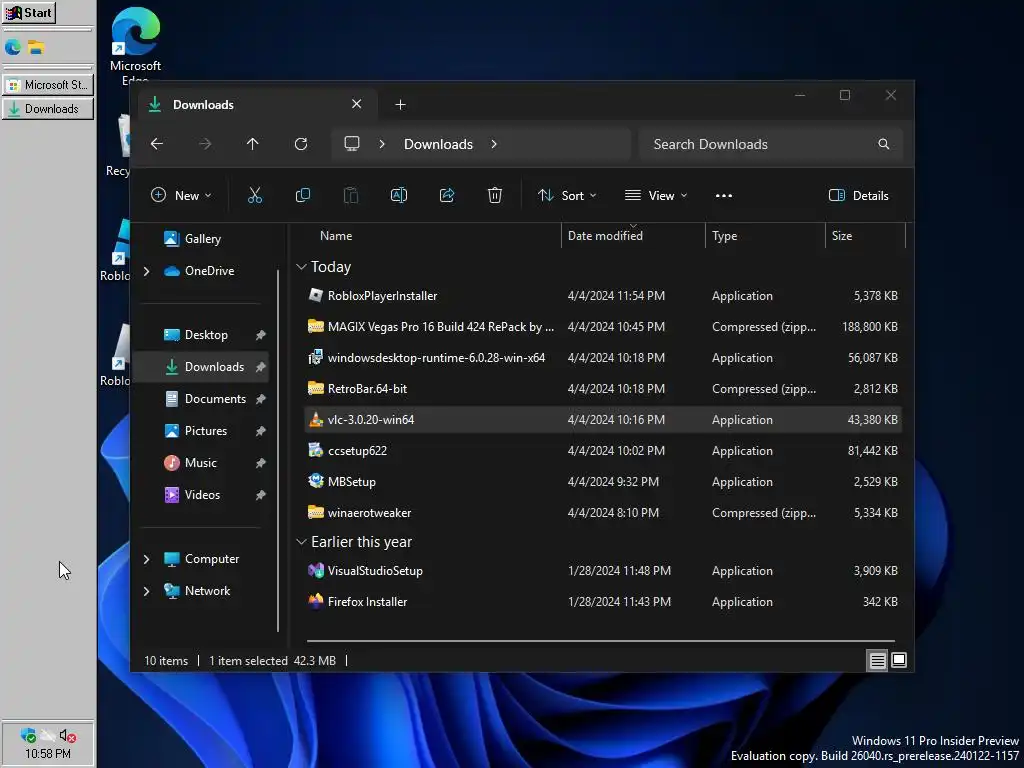The height and width of the screenshot is (768, 1024).
Task: Select the Firefox Installer file icon
Action: tap(315, 601)
